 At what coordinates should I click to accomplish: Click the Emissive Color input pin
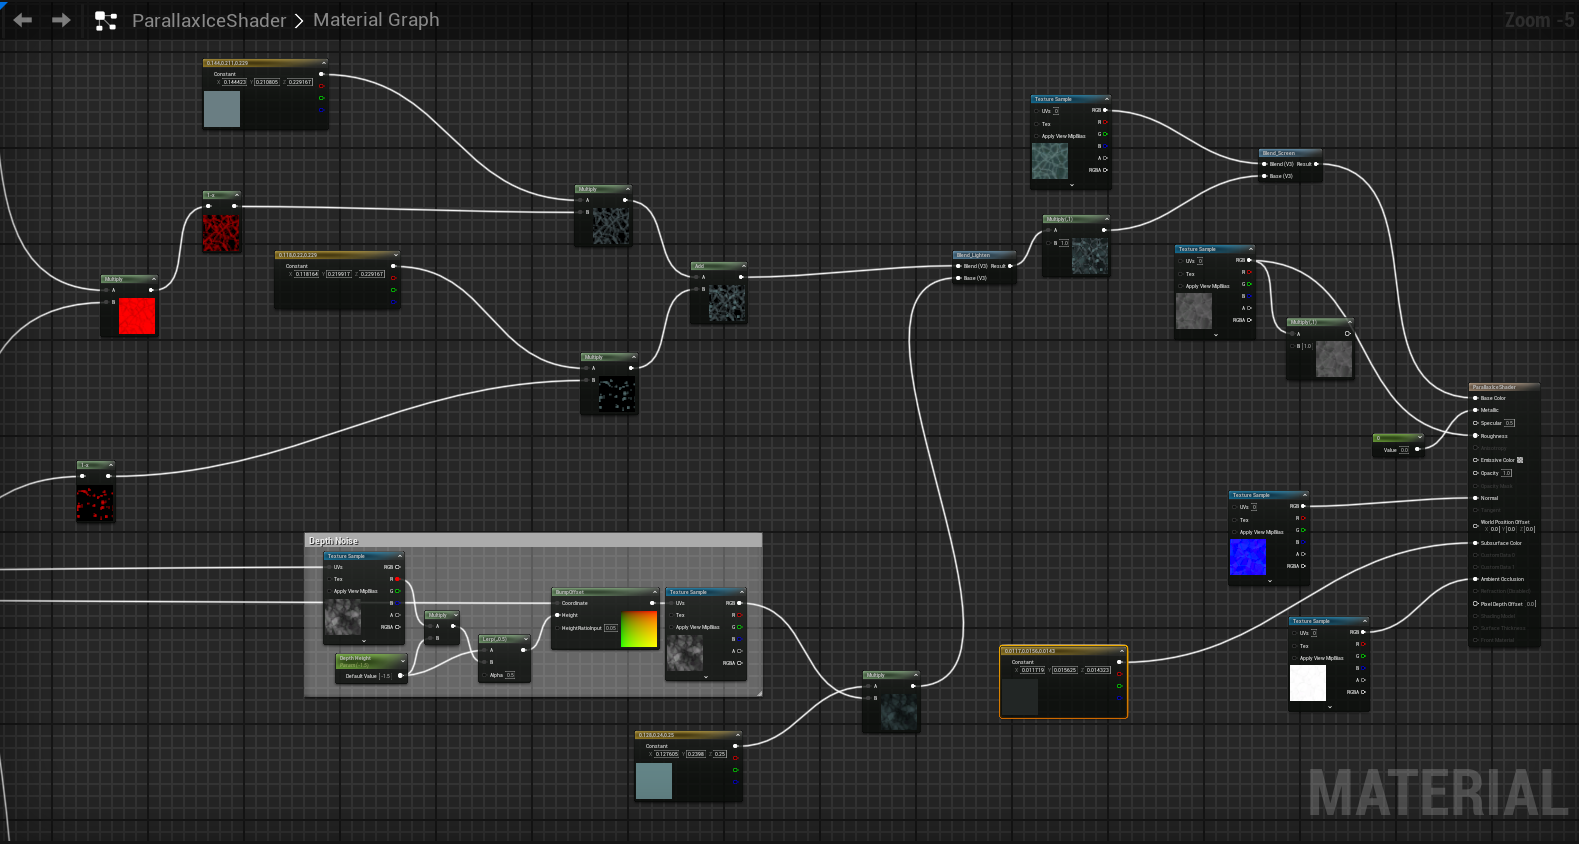[1476, 460]
